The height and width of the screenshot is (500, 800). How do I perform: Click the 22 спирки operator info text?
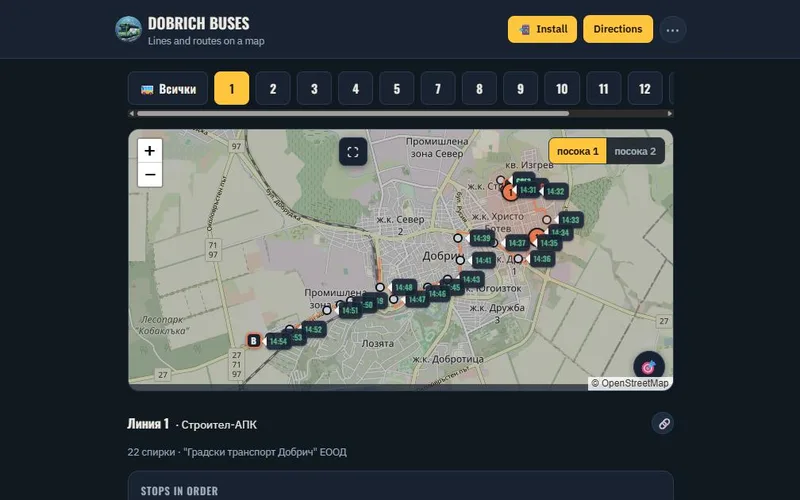[x=237, y=452]
